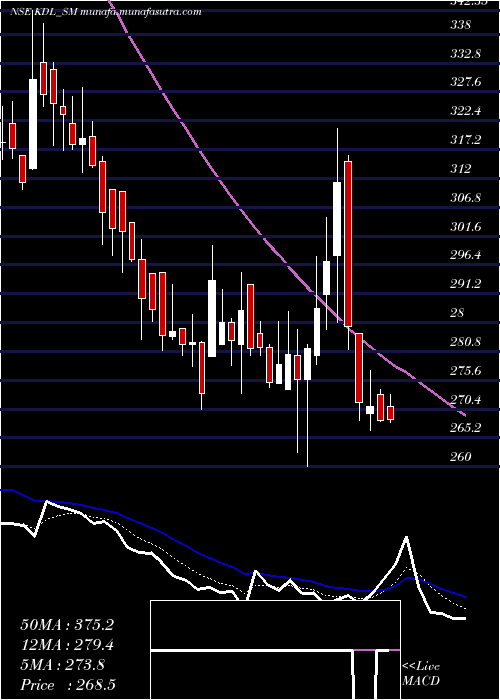This screenshot has height=700, width=500.
Task: Click the 270.4 price axis label
Action: point(465,399)
